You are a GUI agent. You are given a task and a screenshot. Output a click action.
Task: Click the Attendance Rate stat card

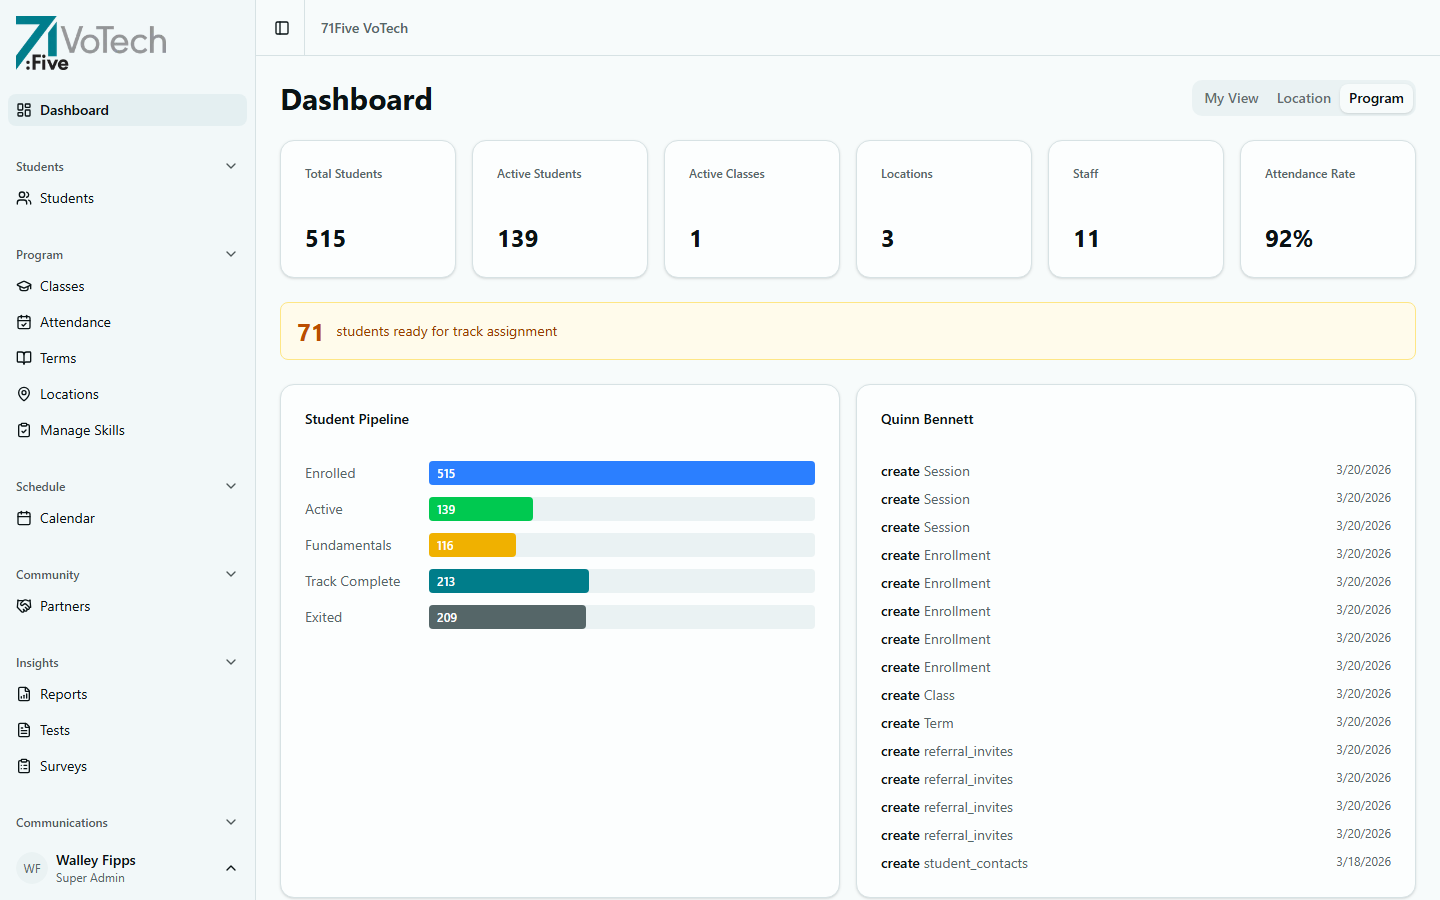(1327, 209)
